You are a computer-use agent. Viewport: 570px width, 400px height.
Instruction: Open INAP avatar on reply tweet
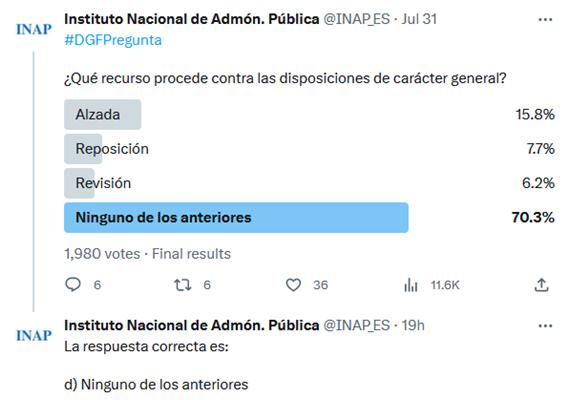[34, 336]
